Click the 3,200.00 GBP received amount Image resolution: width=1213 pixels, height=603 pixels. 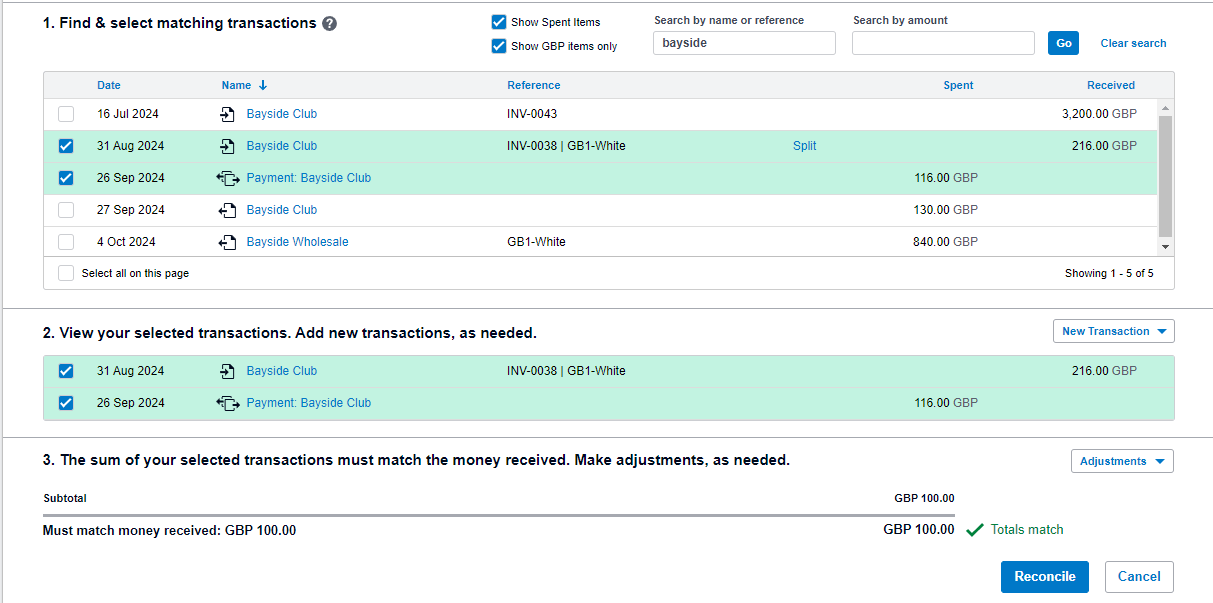pos(1099,114)
